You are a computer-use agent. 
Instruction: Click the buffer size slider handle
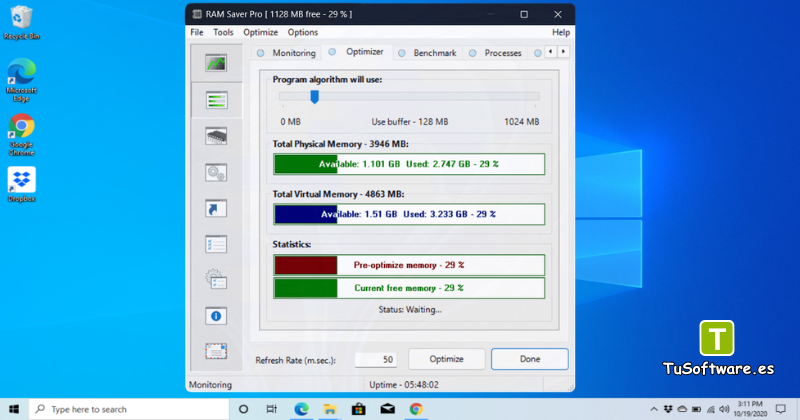tap(315, 96)
